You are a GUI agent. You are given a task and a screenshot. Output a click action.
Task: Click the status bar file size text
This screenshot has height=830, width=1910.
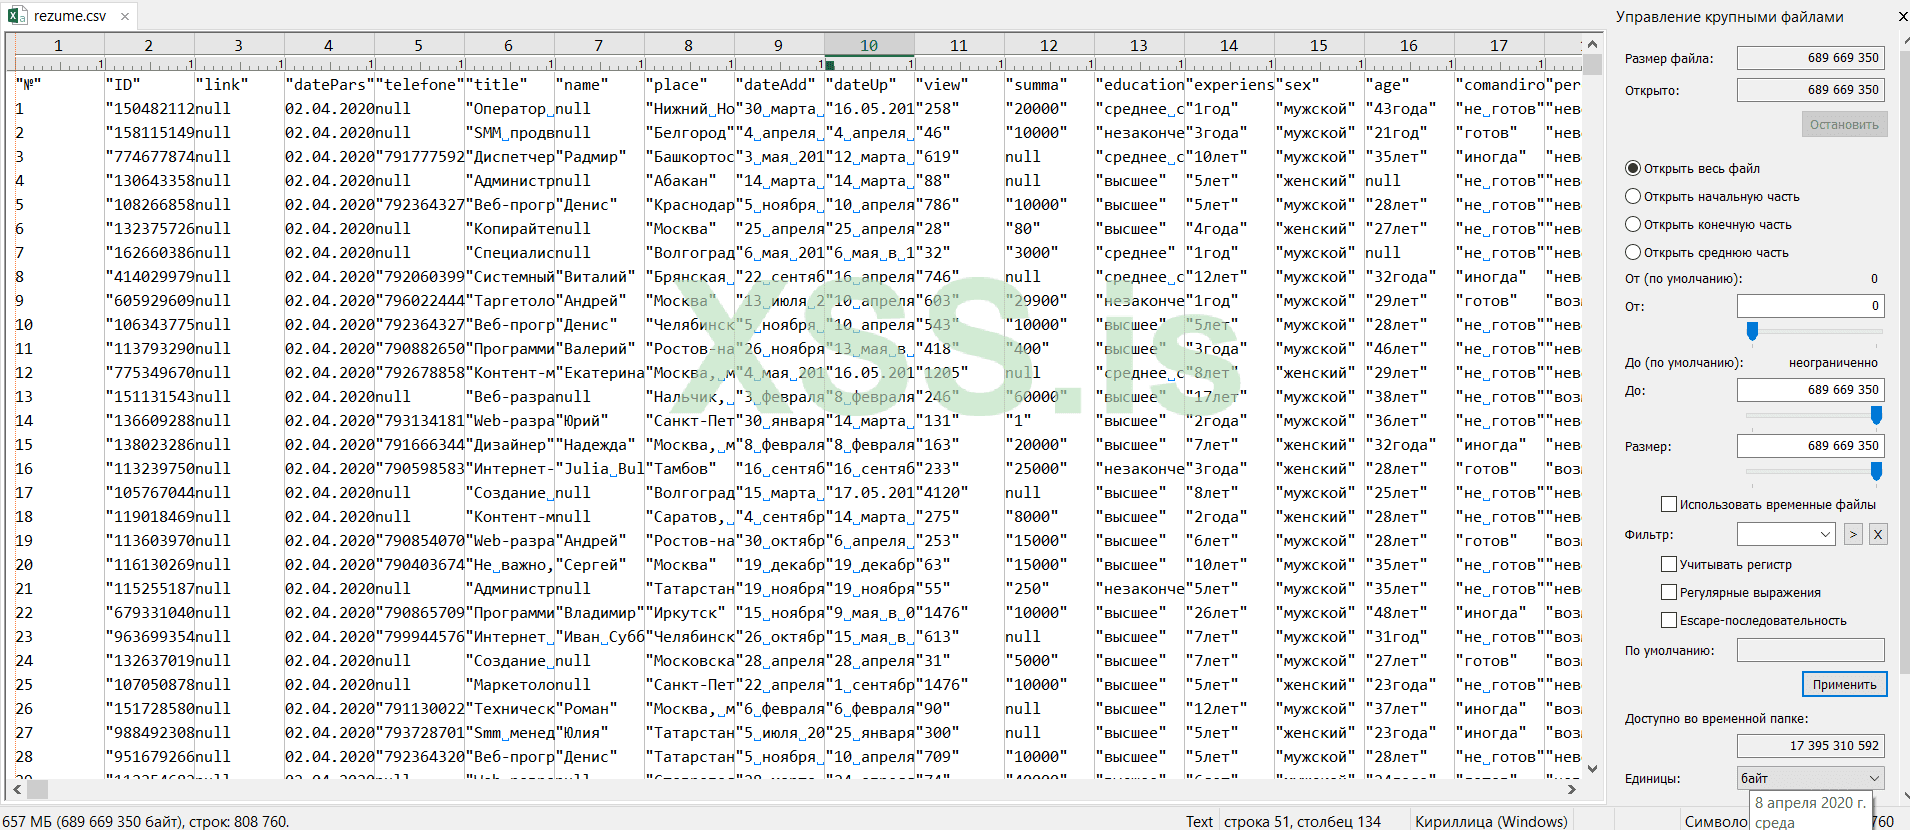147,822
